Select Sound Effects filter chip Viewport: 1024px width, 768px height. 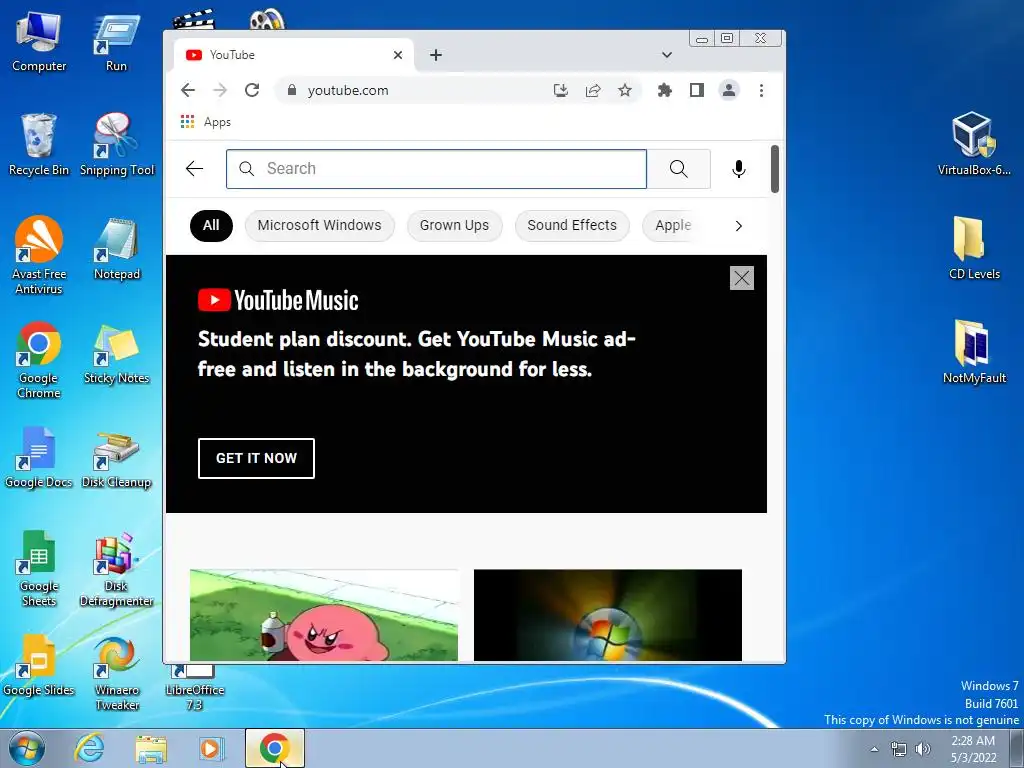click(572, 225)
